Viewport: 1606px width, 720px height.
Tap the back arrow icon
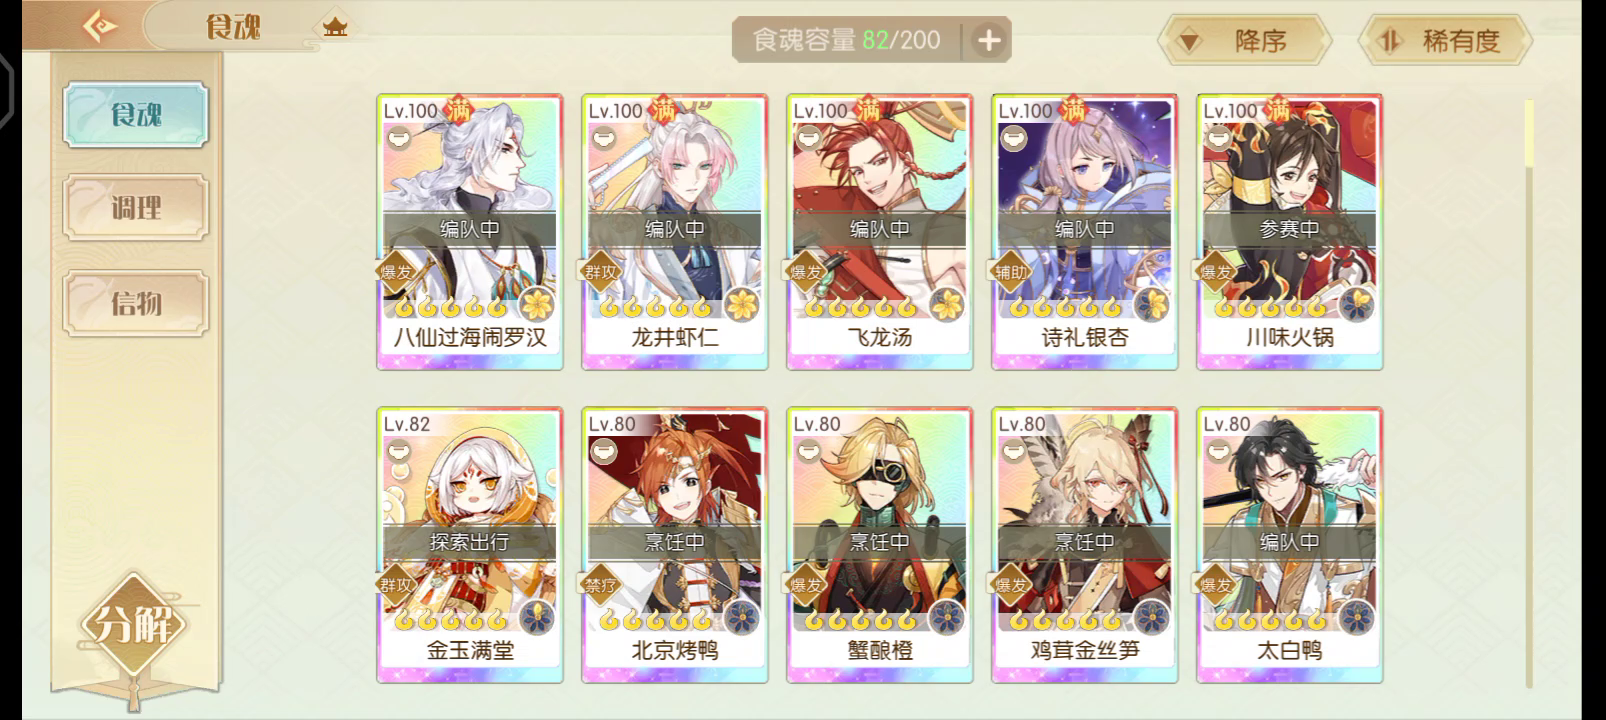click(x=99, y=26)
